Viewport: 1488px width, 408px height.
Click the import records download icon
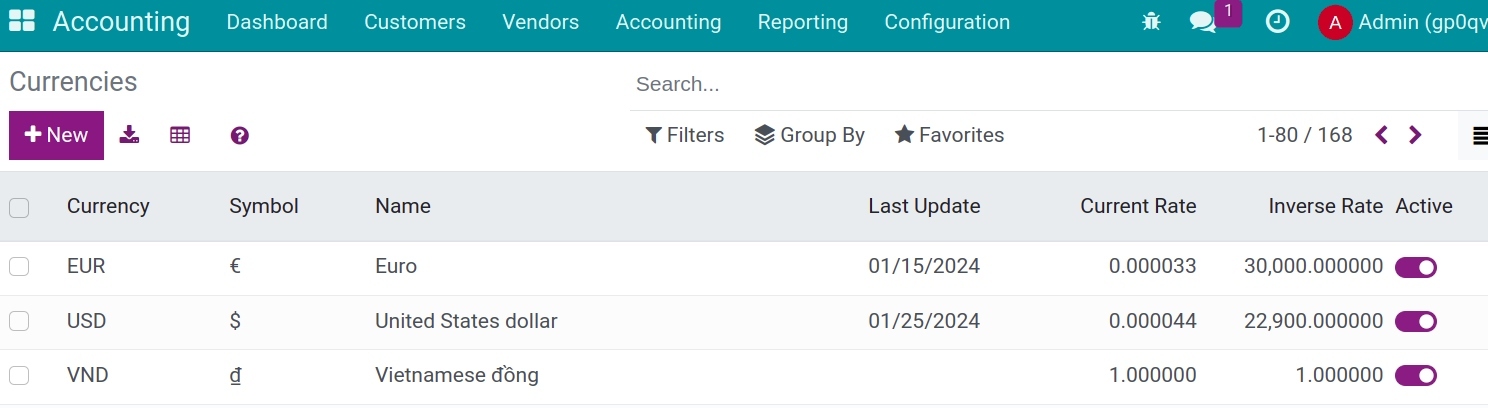click(x=129, y=135)
